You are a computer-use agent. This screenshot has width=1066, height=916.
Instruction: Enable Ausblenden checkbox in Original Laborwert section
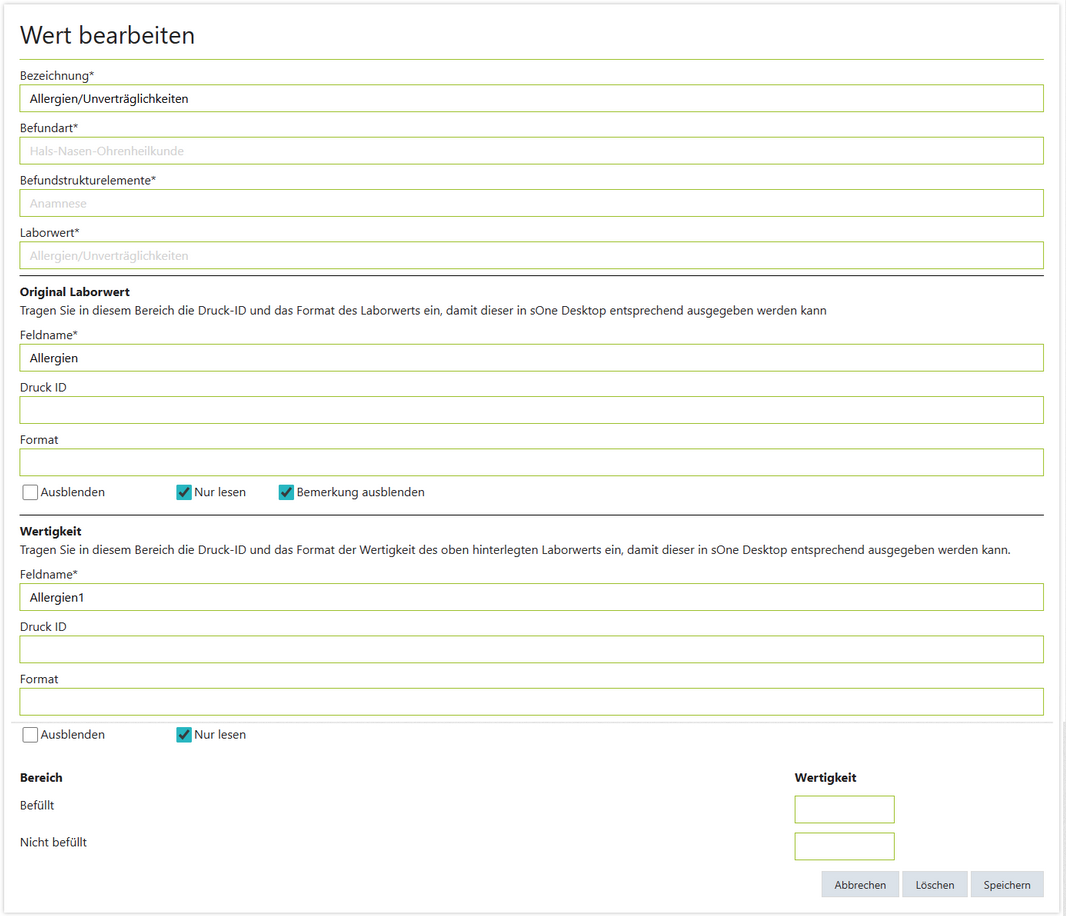30,492
